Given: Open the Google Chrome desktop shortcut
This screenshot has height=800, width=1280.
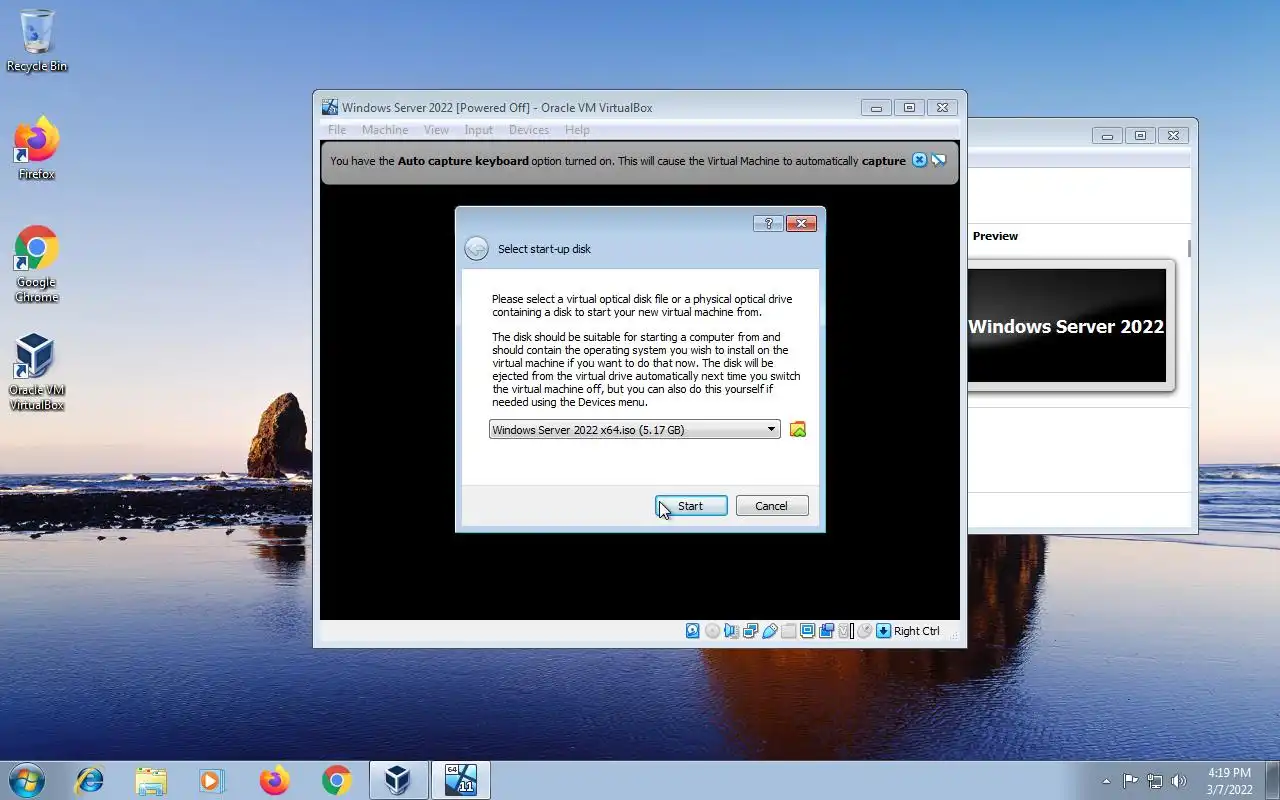Looking at the screenshot, I should coord(37,264).
